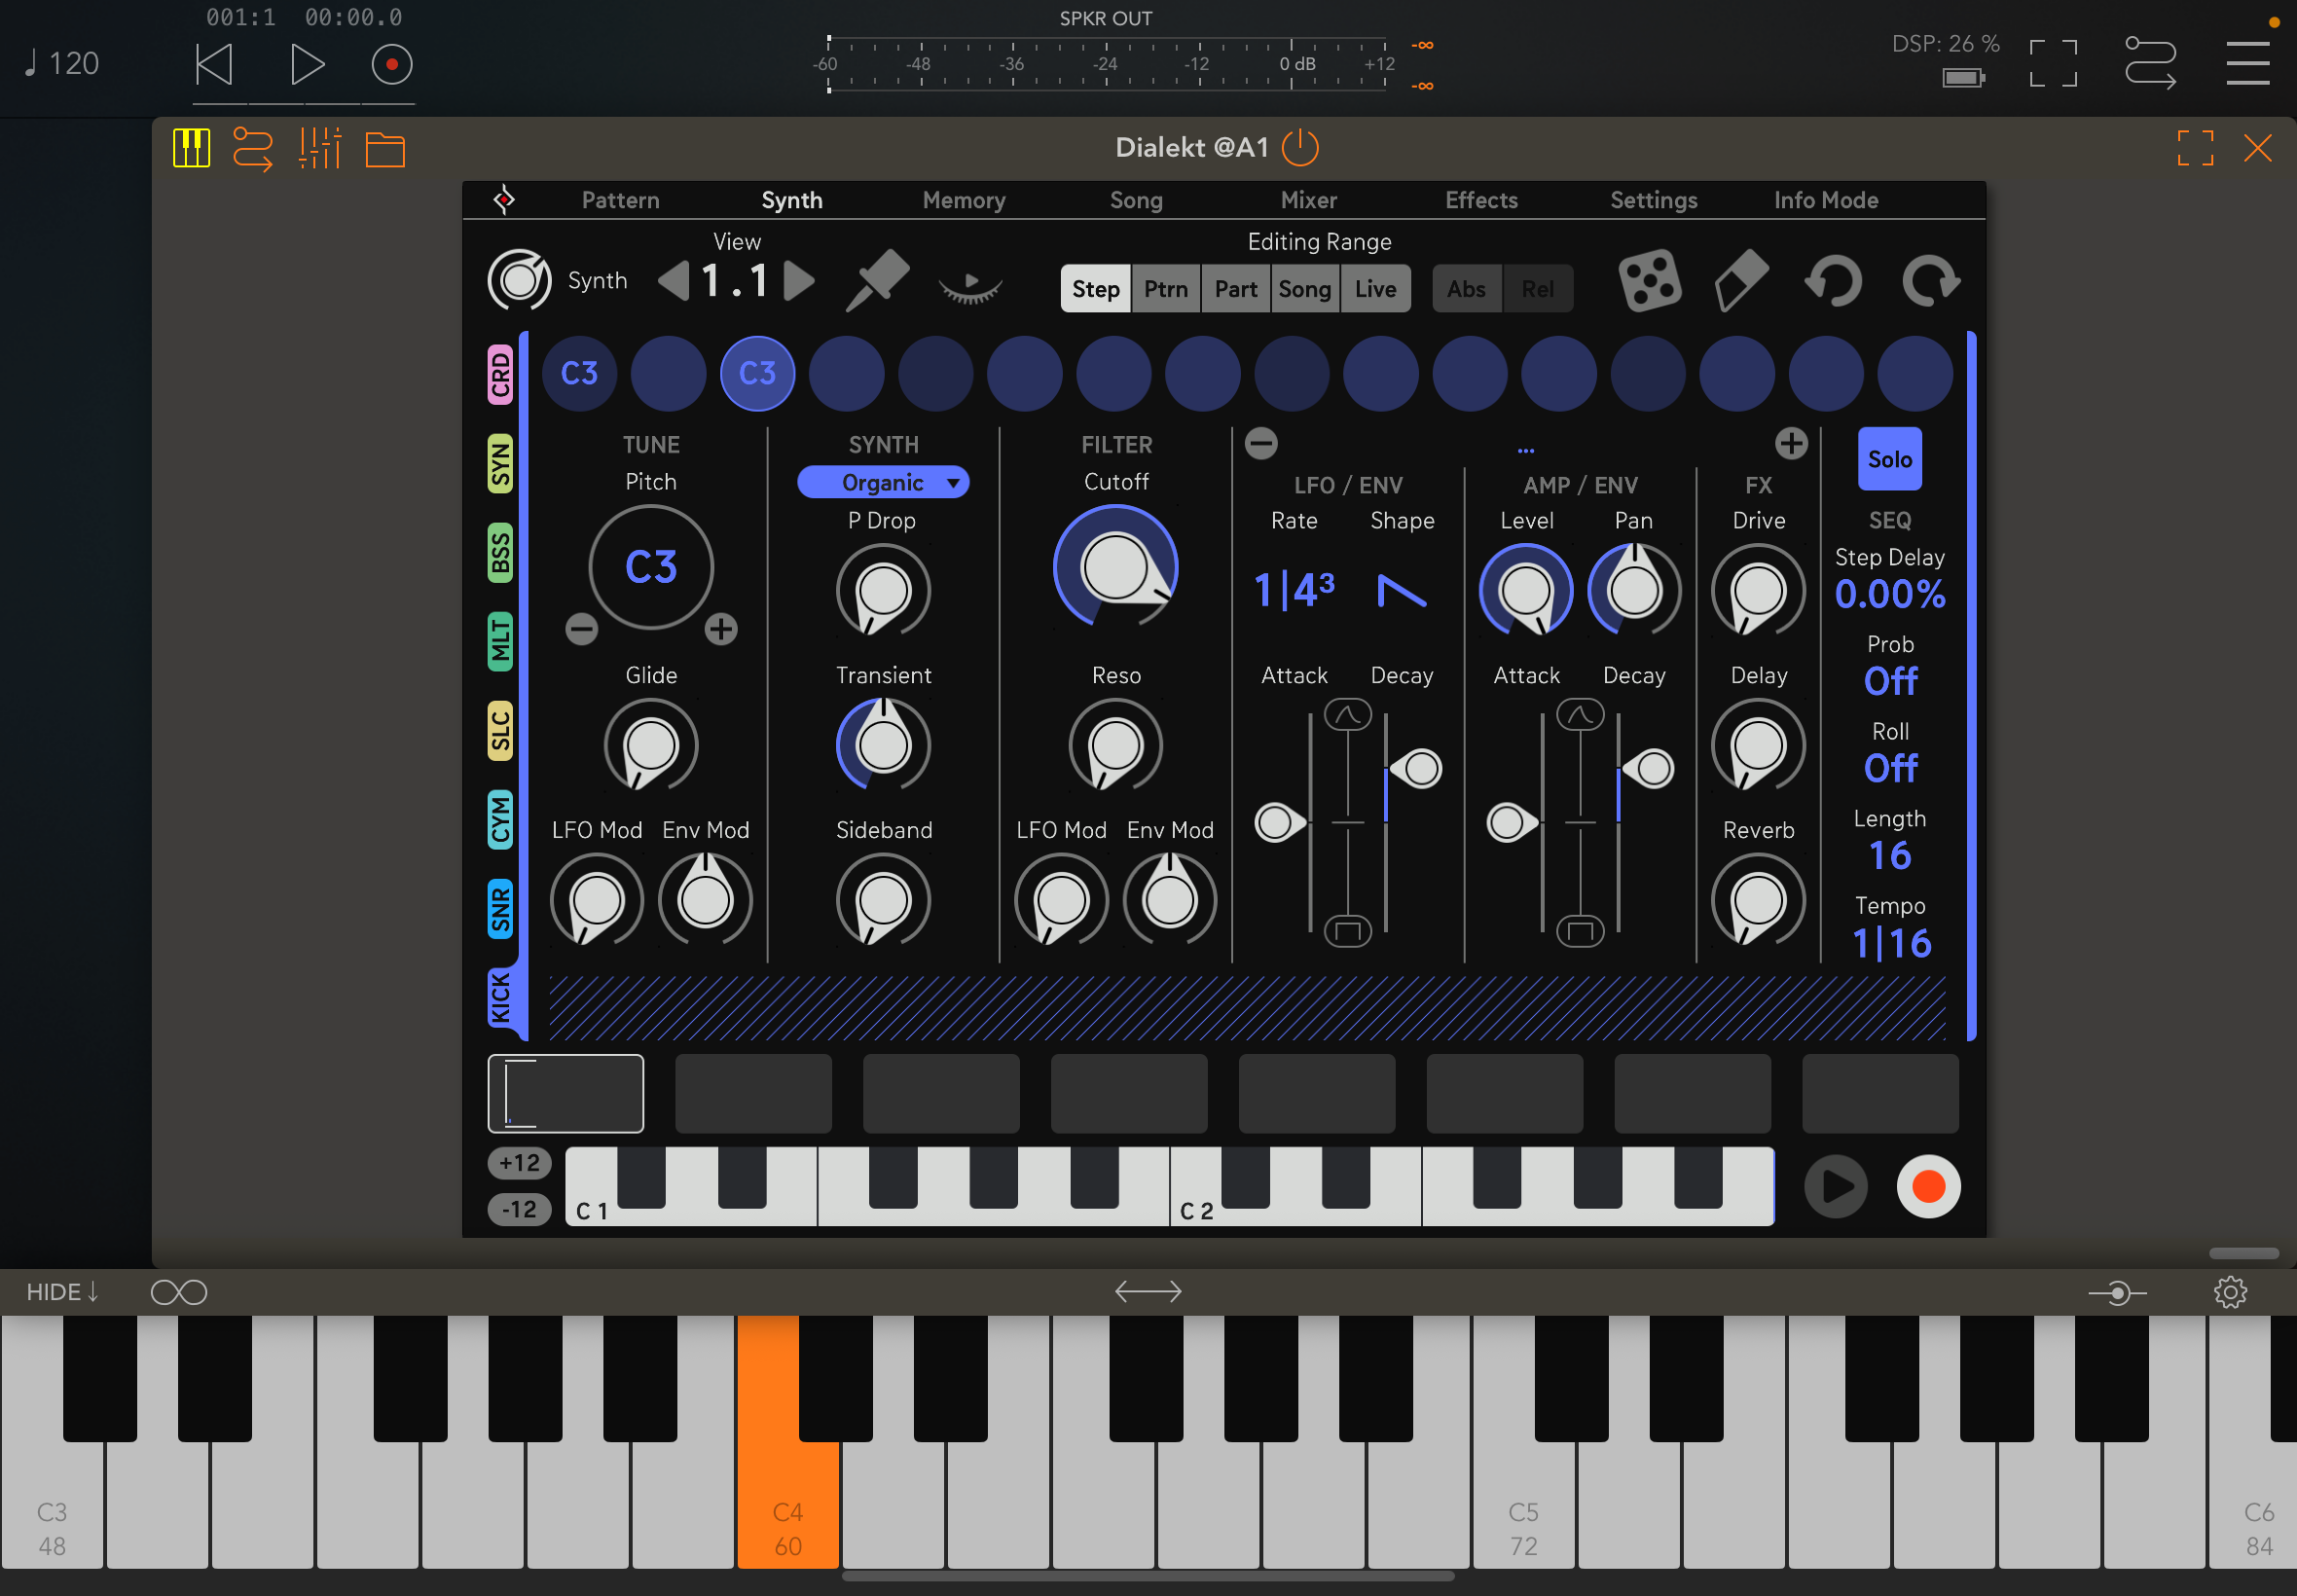Select the CRD track tab
Screen dimensions: 2297x1596
click(500, 374)
